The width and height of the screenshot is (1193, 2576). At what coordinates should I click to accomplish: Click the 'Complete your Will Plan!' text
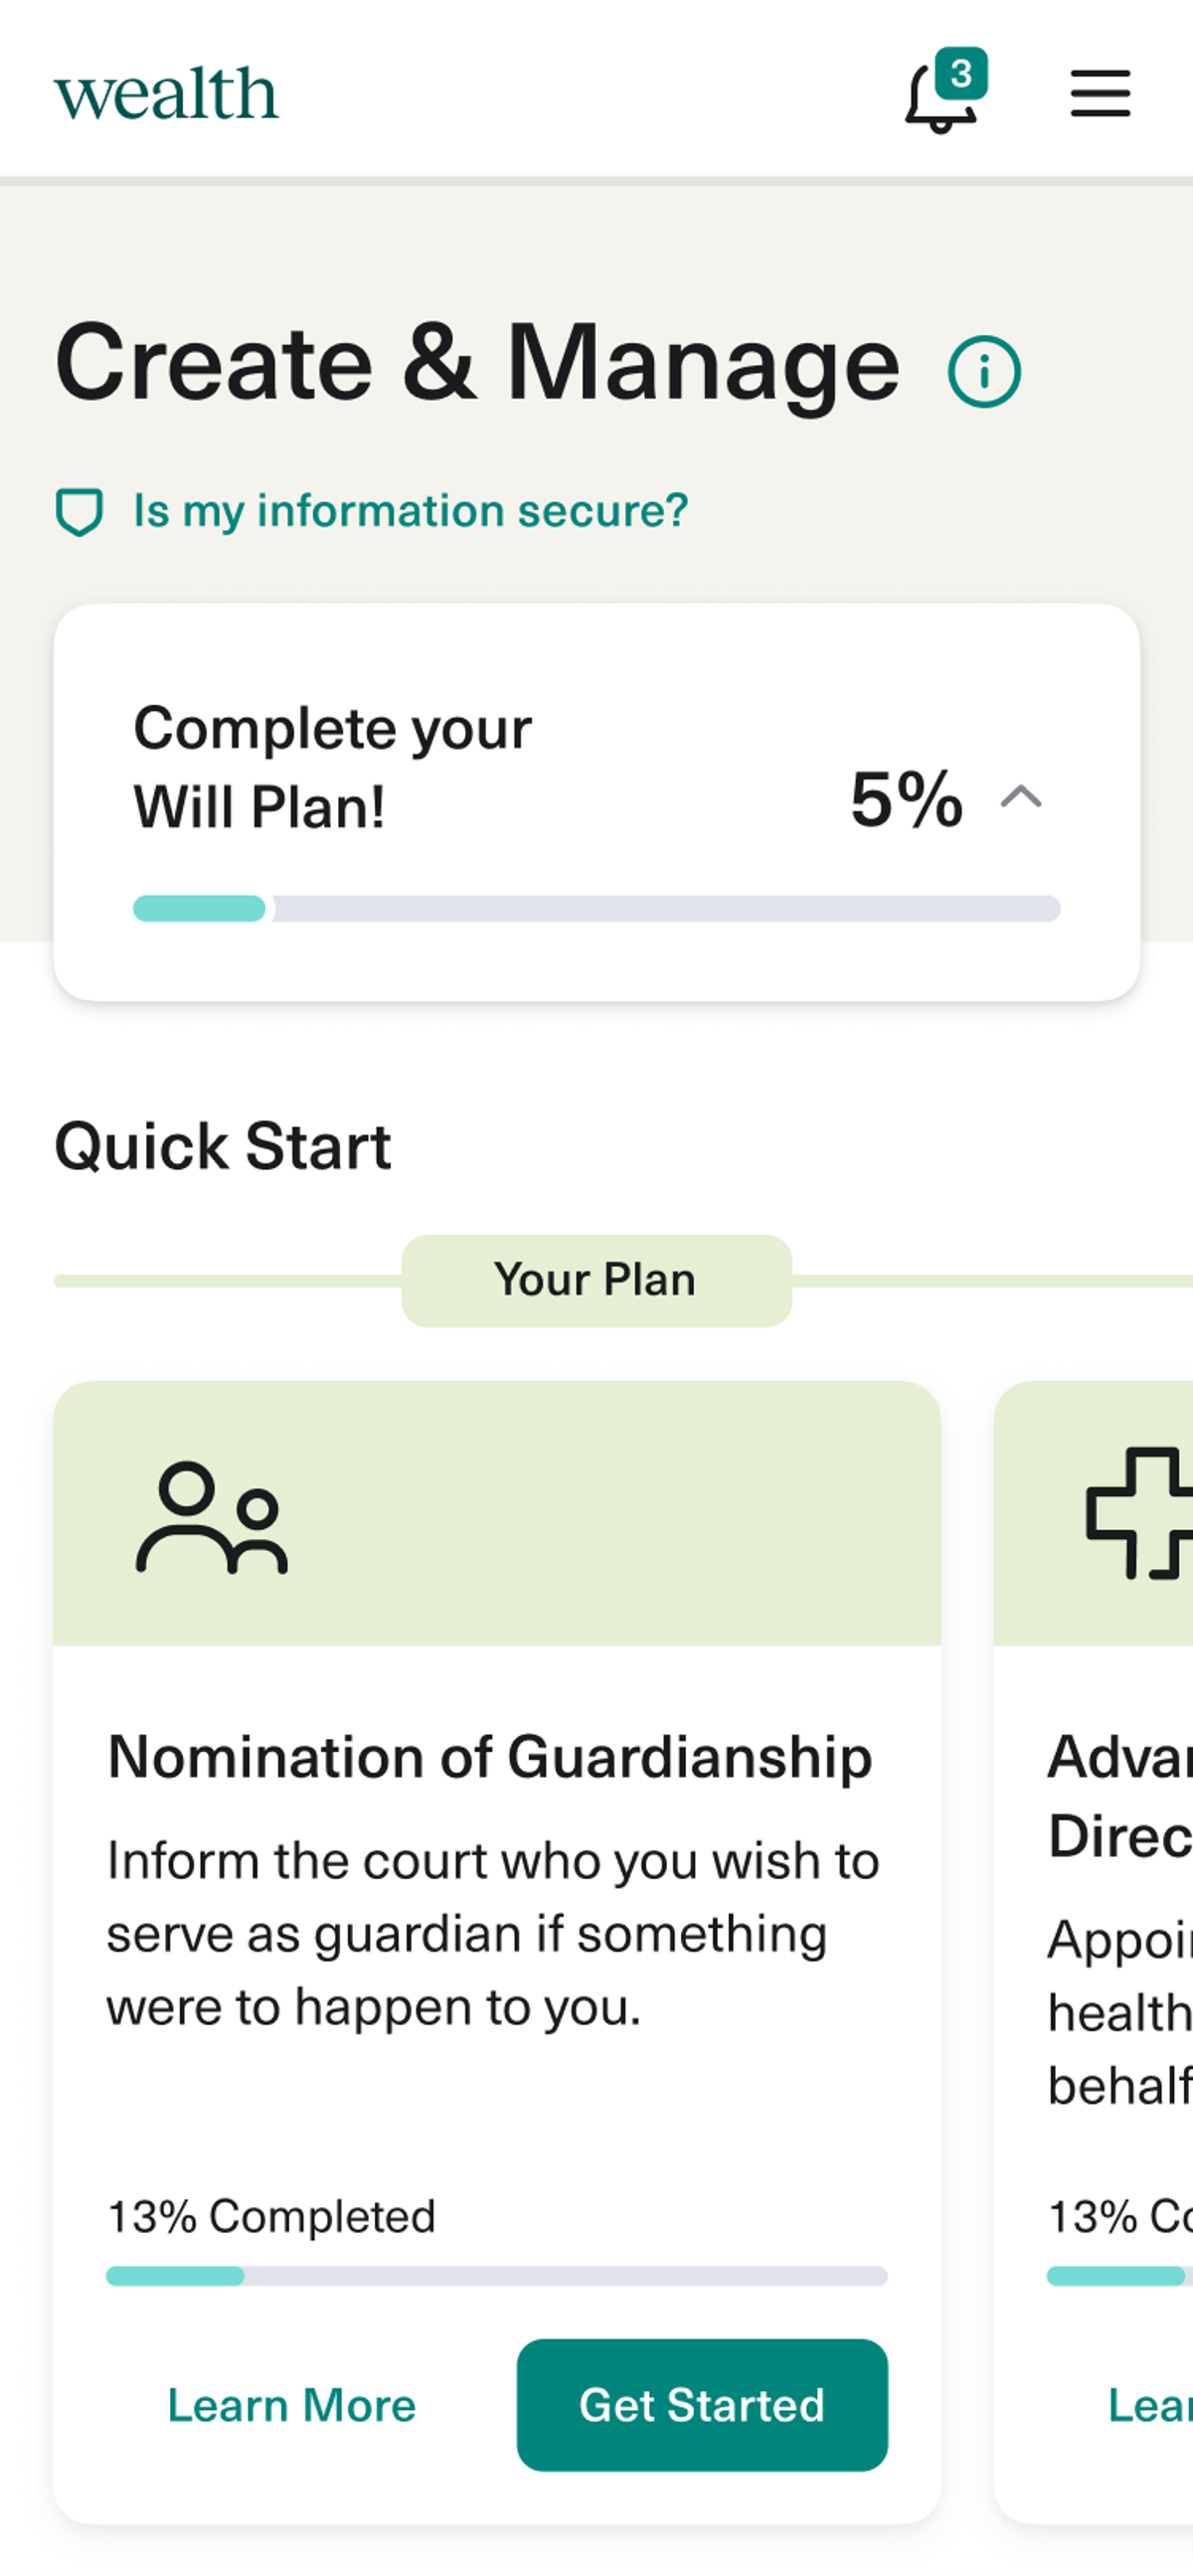click(332, 767)
